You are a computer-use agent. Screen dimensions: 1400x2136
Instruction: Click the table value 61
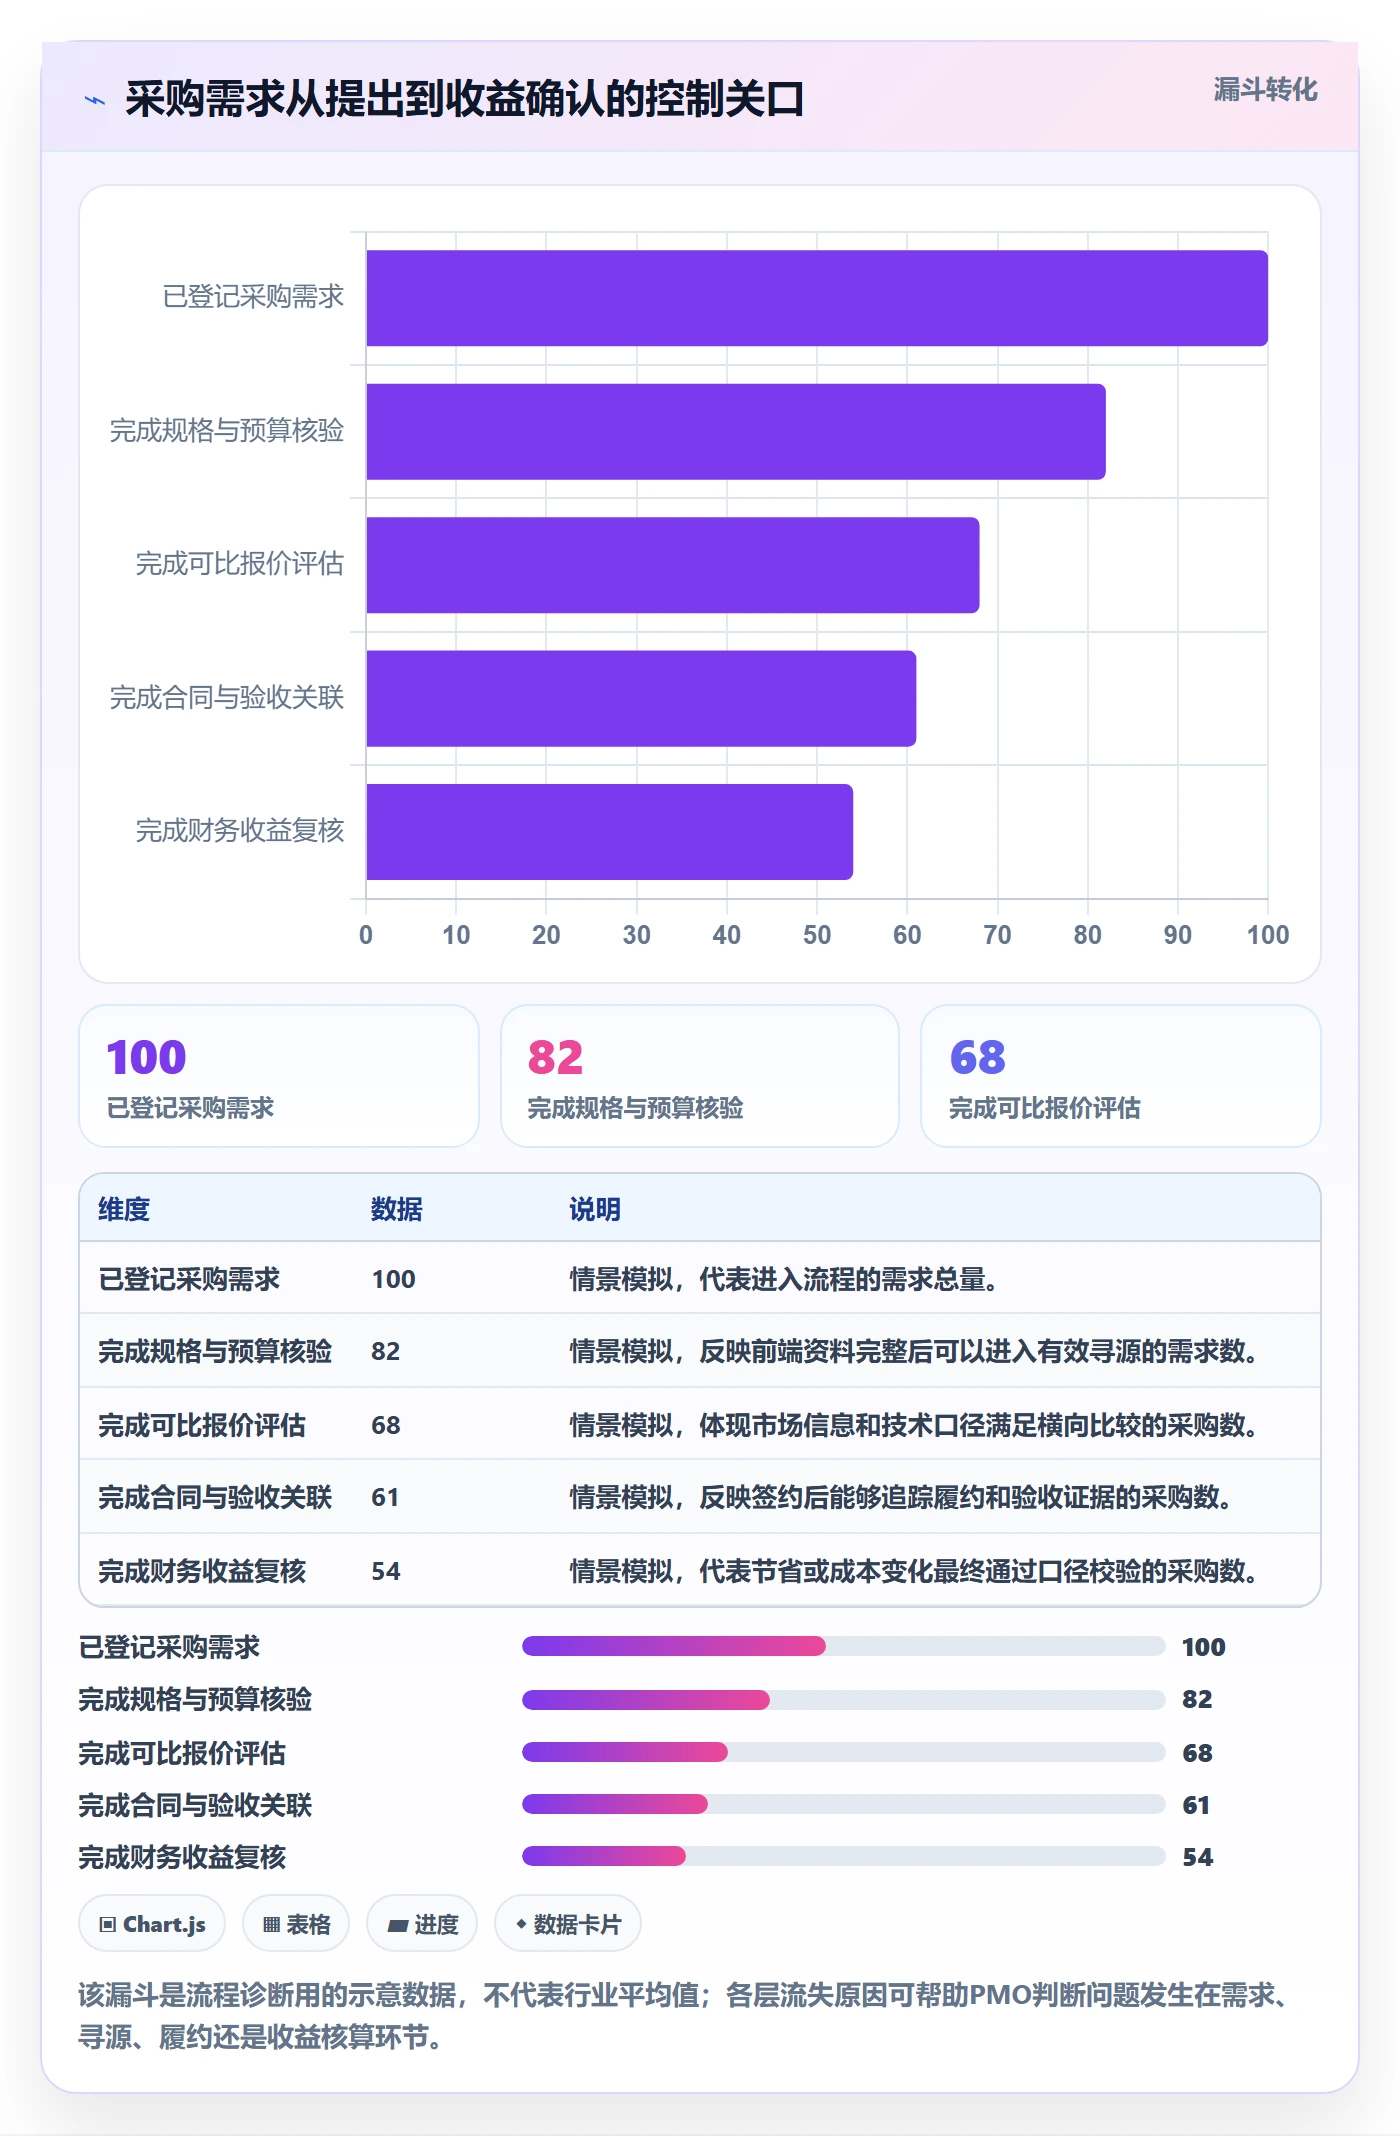tap(385, 1497)
